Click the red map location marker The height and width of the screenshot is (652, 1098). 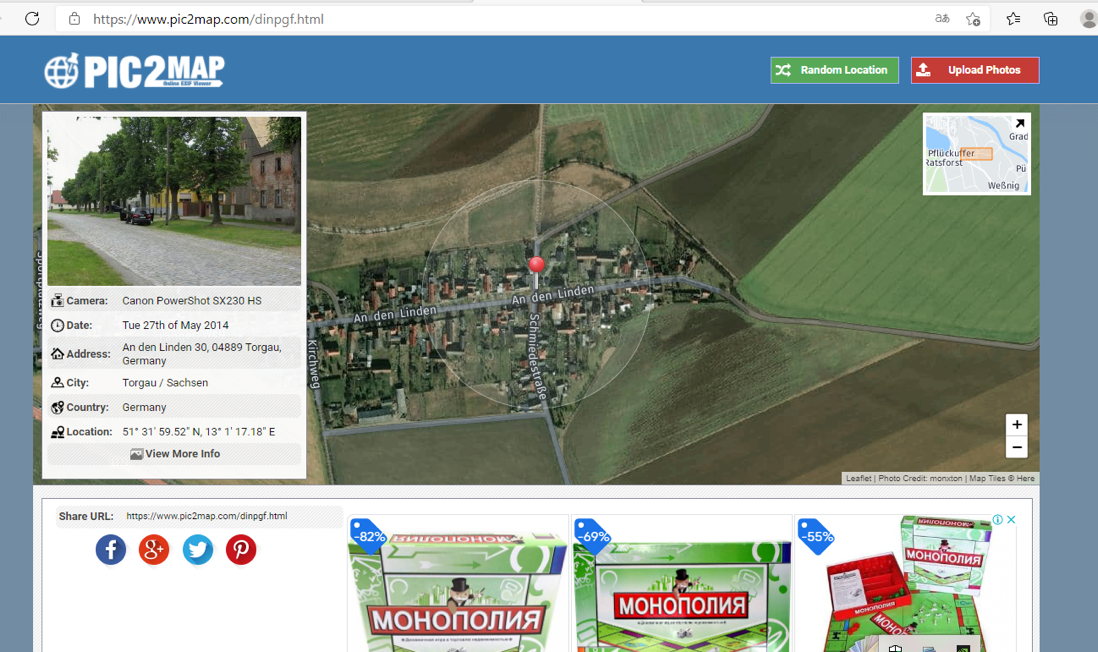click(536, 264)
